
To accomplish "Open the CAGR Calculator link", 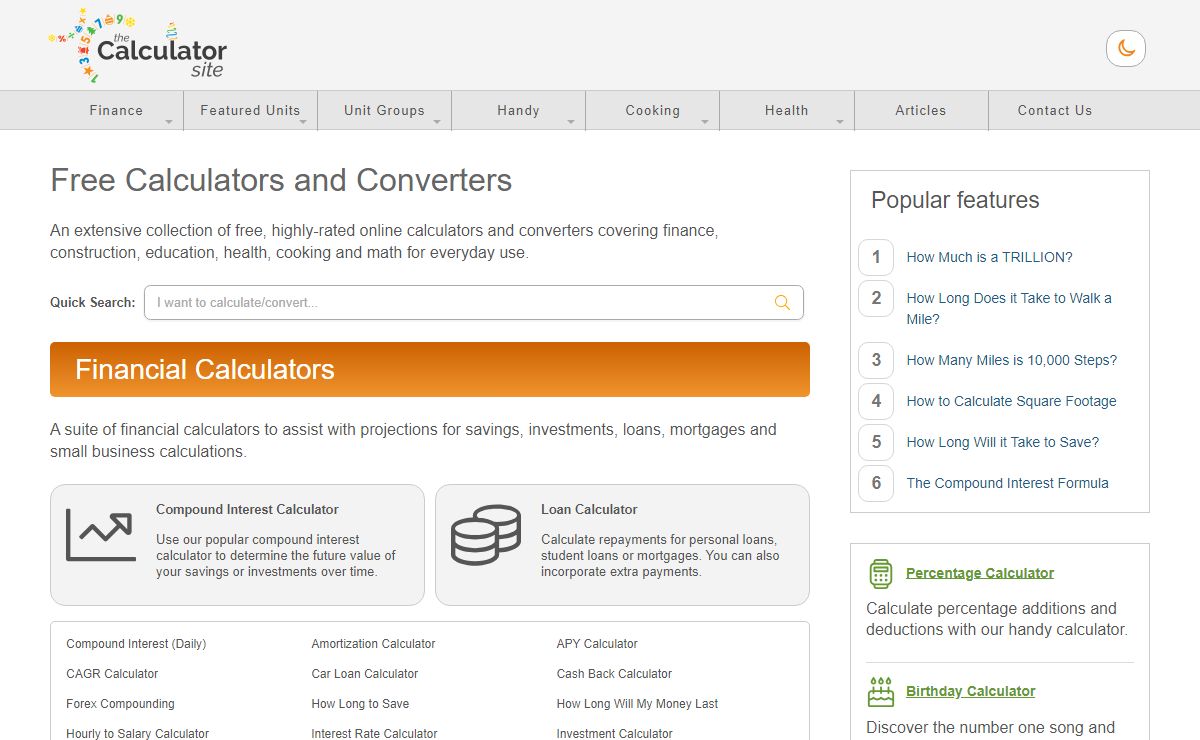I will [x=112, y=674].
